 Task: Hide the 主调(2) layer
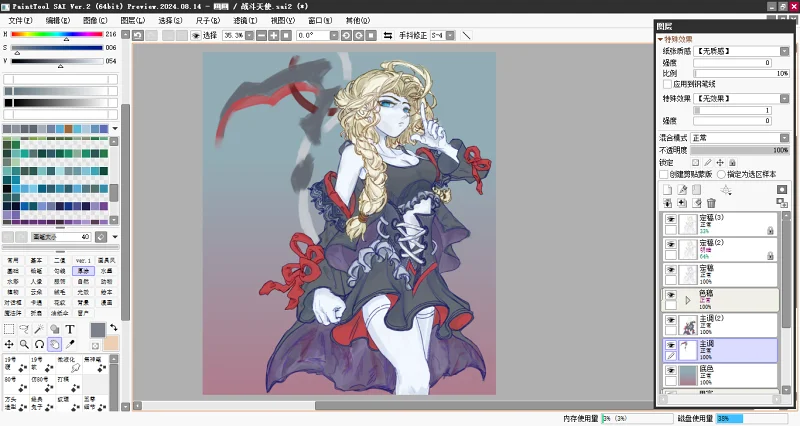click(x=671, y=321)
